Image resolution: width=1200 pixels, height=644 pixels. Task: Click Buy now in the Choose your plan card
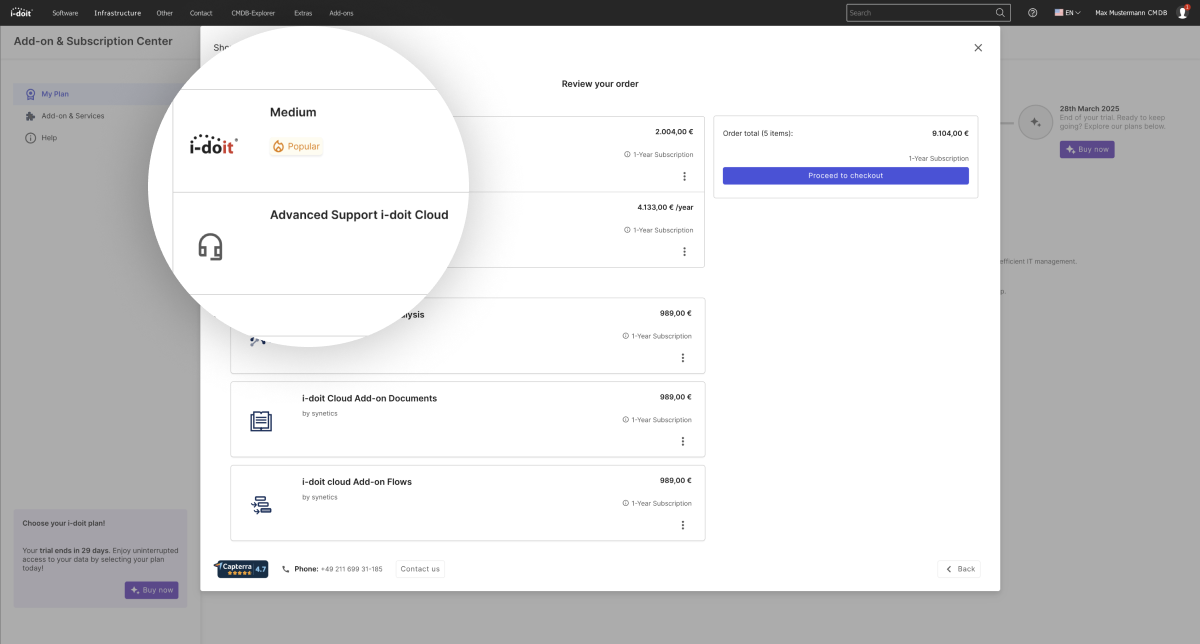[152, 590]
